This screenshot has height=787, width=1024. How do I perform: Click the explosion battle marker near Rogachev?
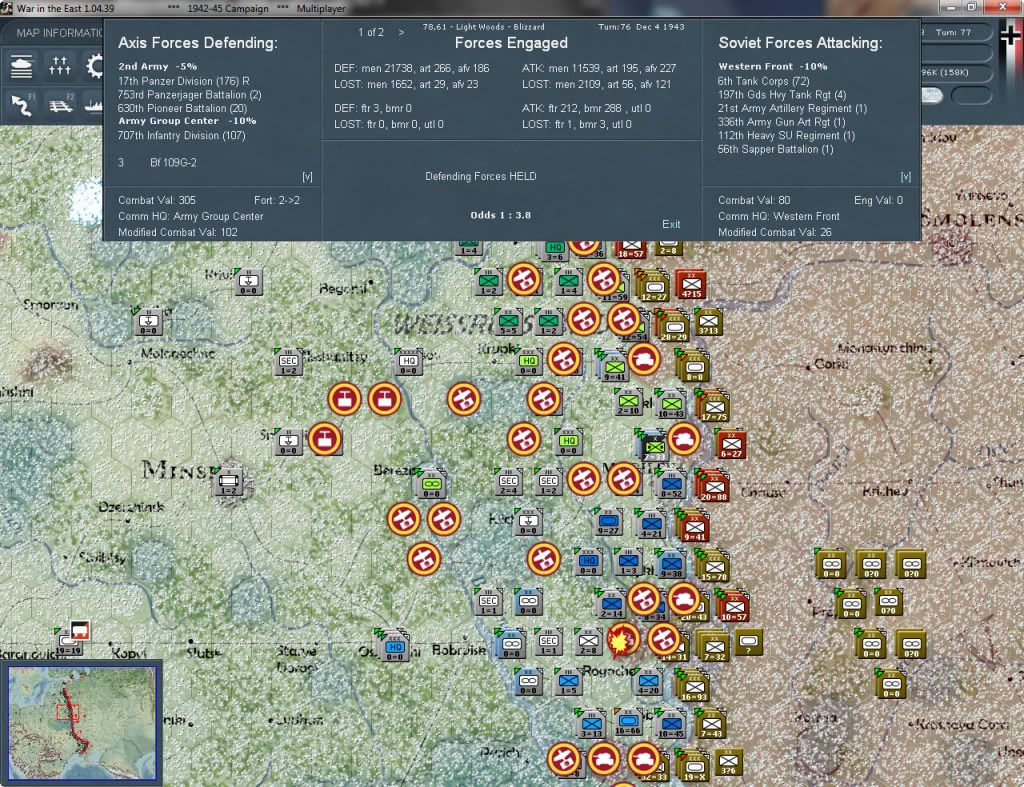[x=623, y=640]
